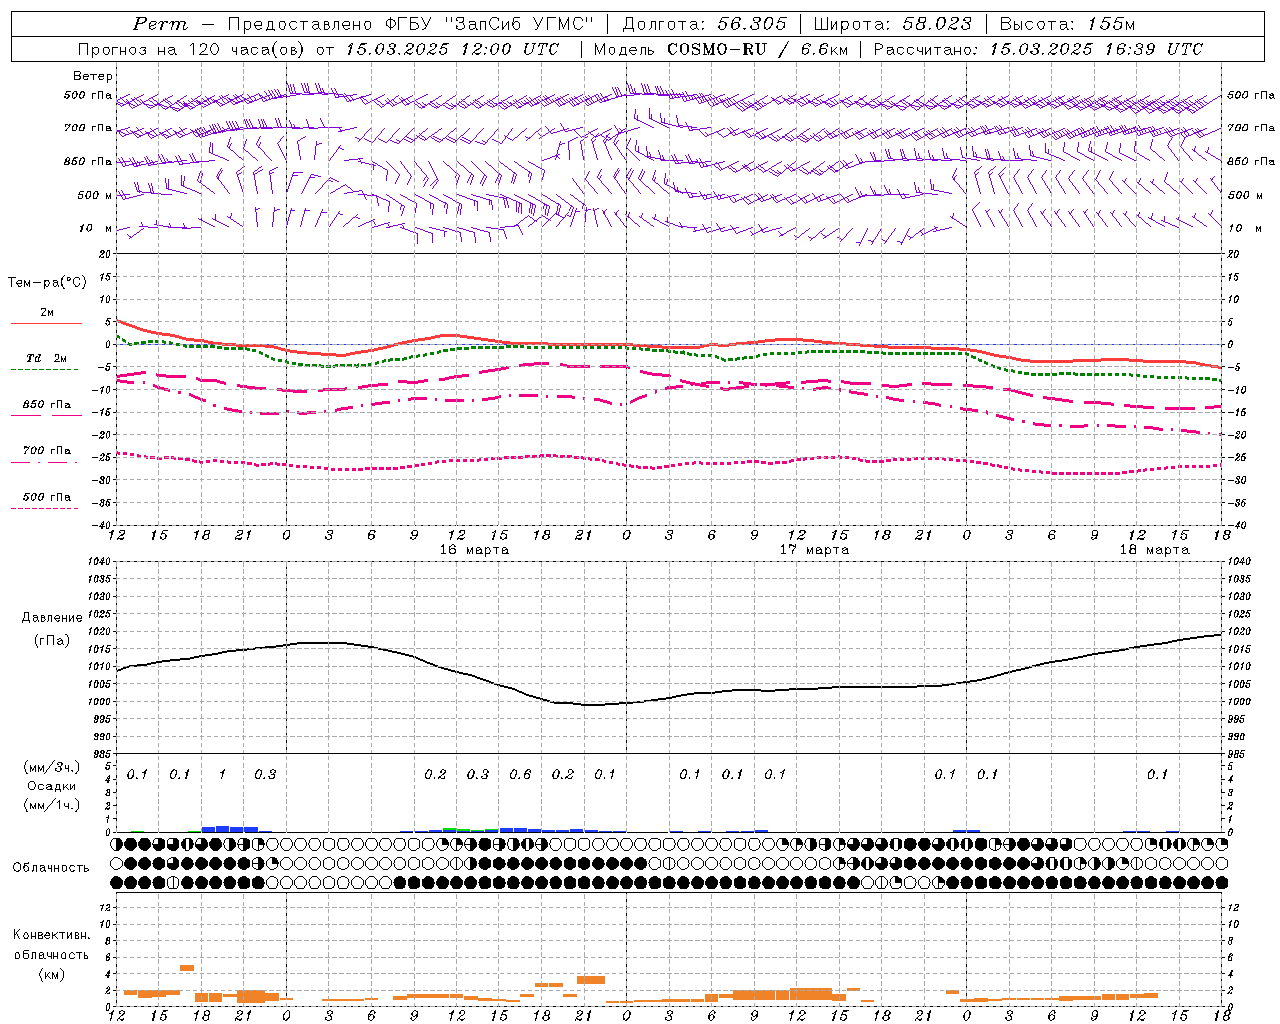The width and height of the screenshot is (1280, 1024).
Task: Click the elevation text "Высота: 155м"
Action: (1067, 24)
